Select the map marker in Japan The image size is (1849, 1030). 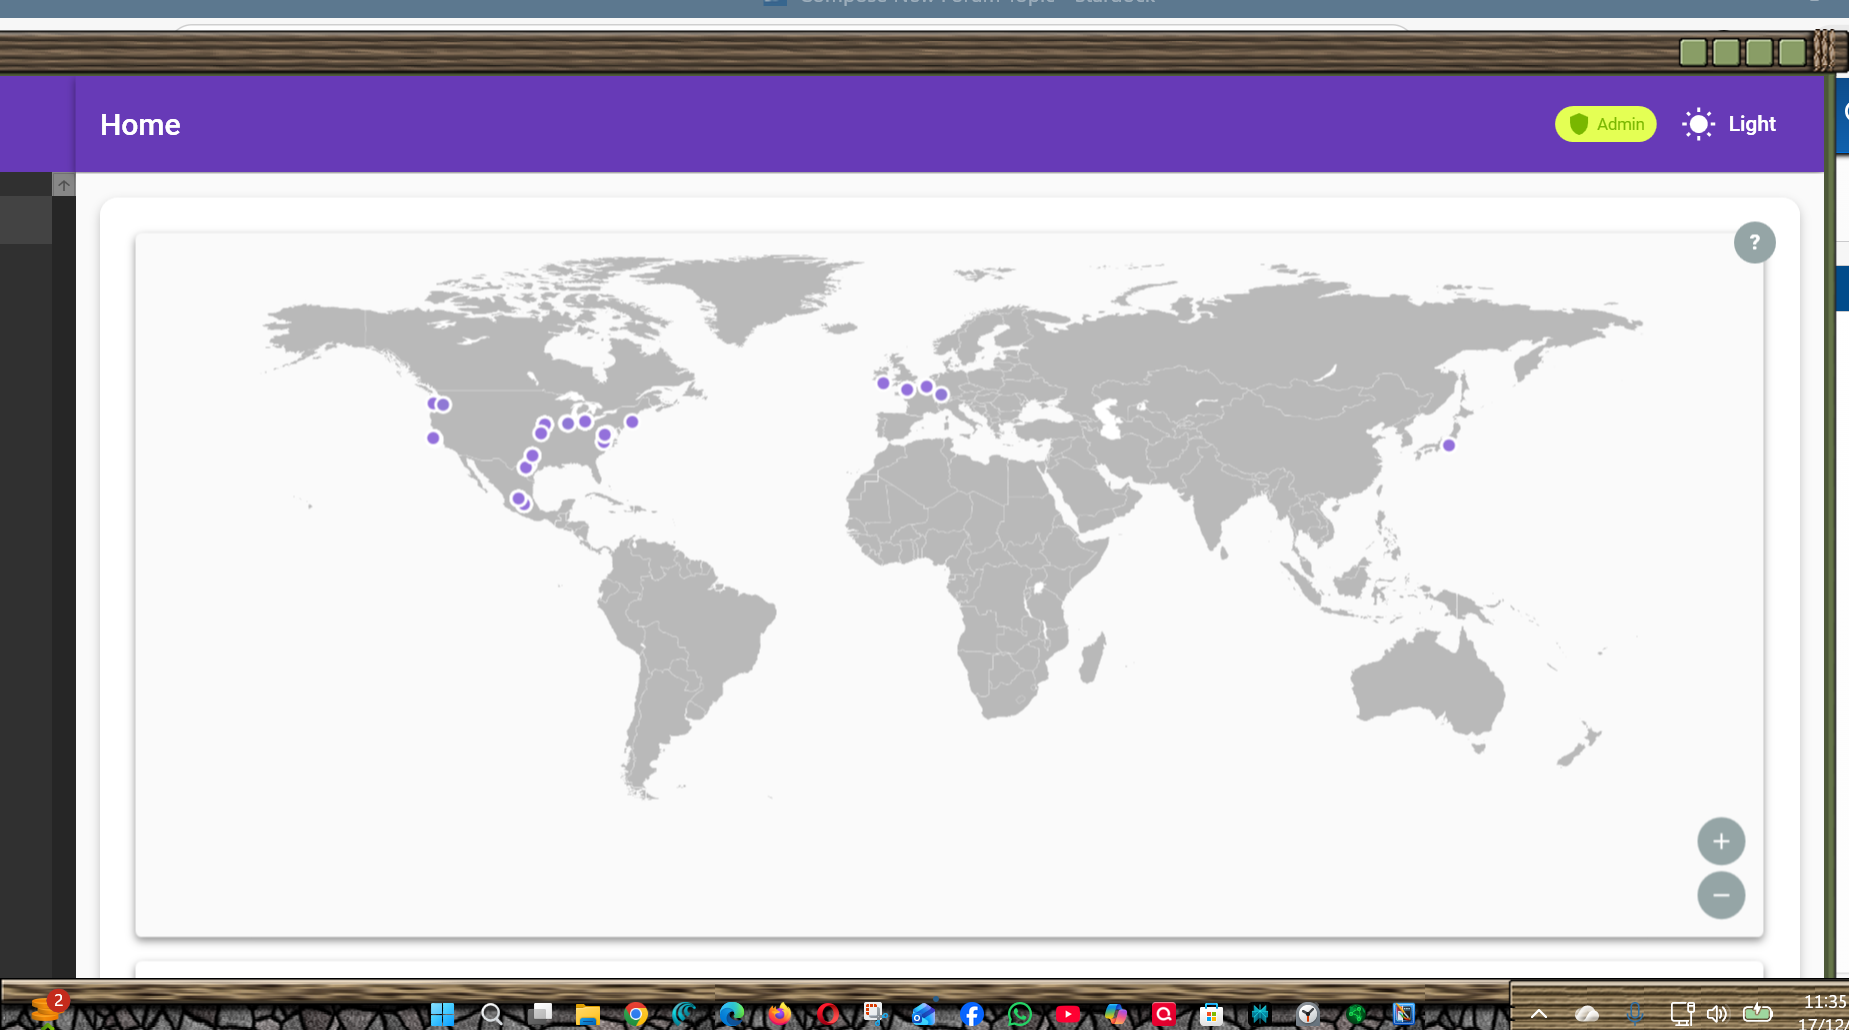pos(1449,445)
